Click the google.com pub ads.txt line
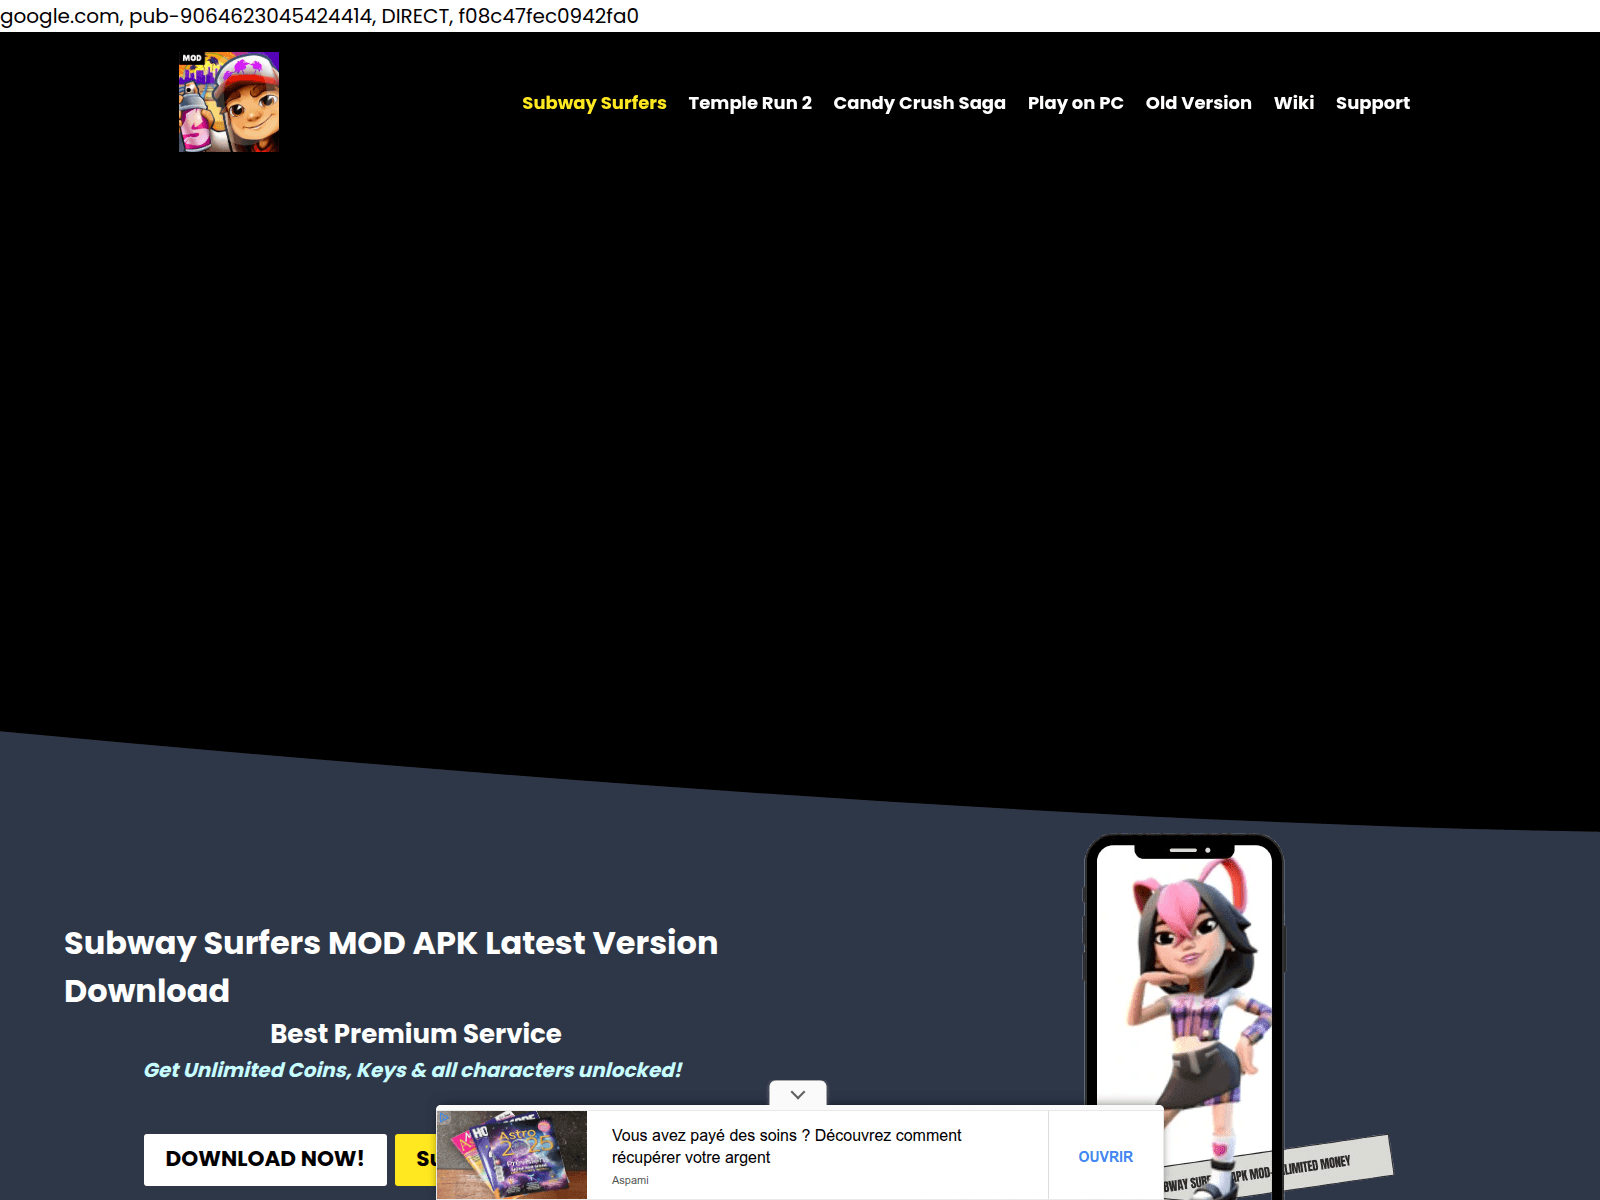Viewport: 1600px width, 1200px height. (319, 16)
